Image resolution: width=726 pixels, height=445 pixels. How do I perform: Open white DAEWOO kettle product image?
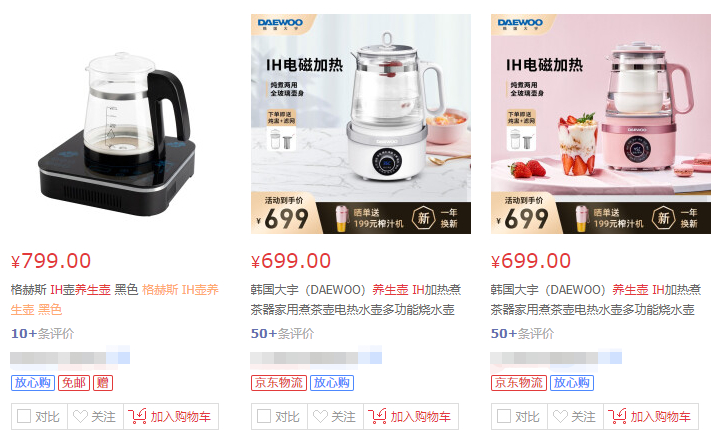click(x=361, y=124)
